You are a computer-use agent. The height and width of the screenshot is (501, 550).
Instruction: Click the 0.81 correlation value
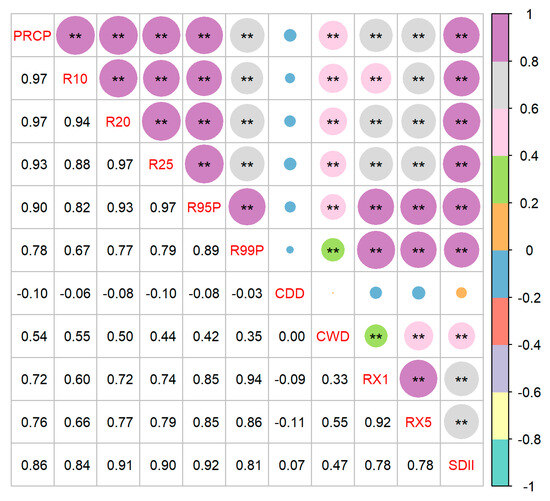pyautogui.click(x=249, y=466)
